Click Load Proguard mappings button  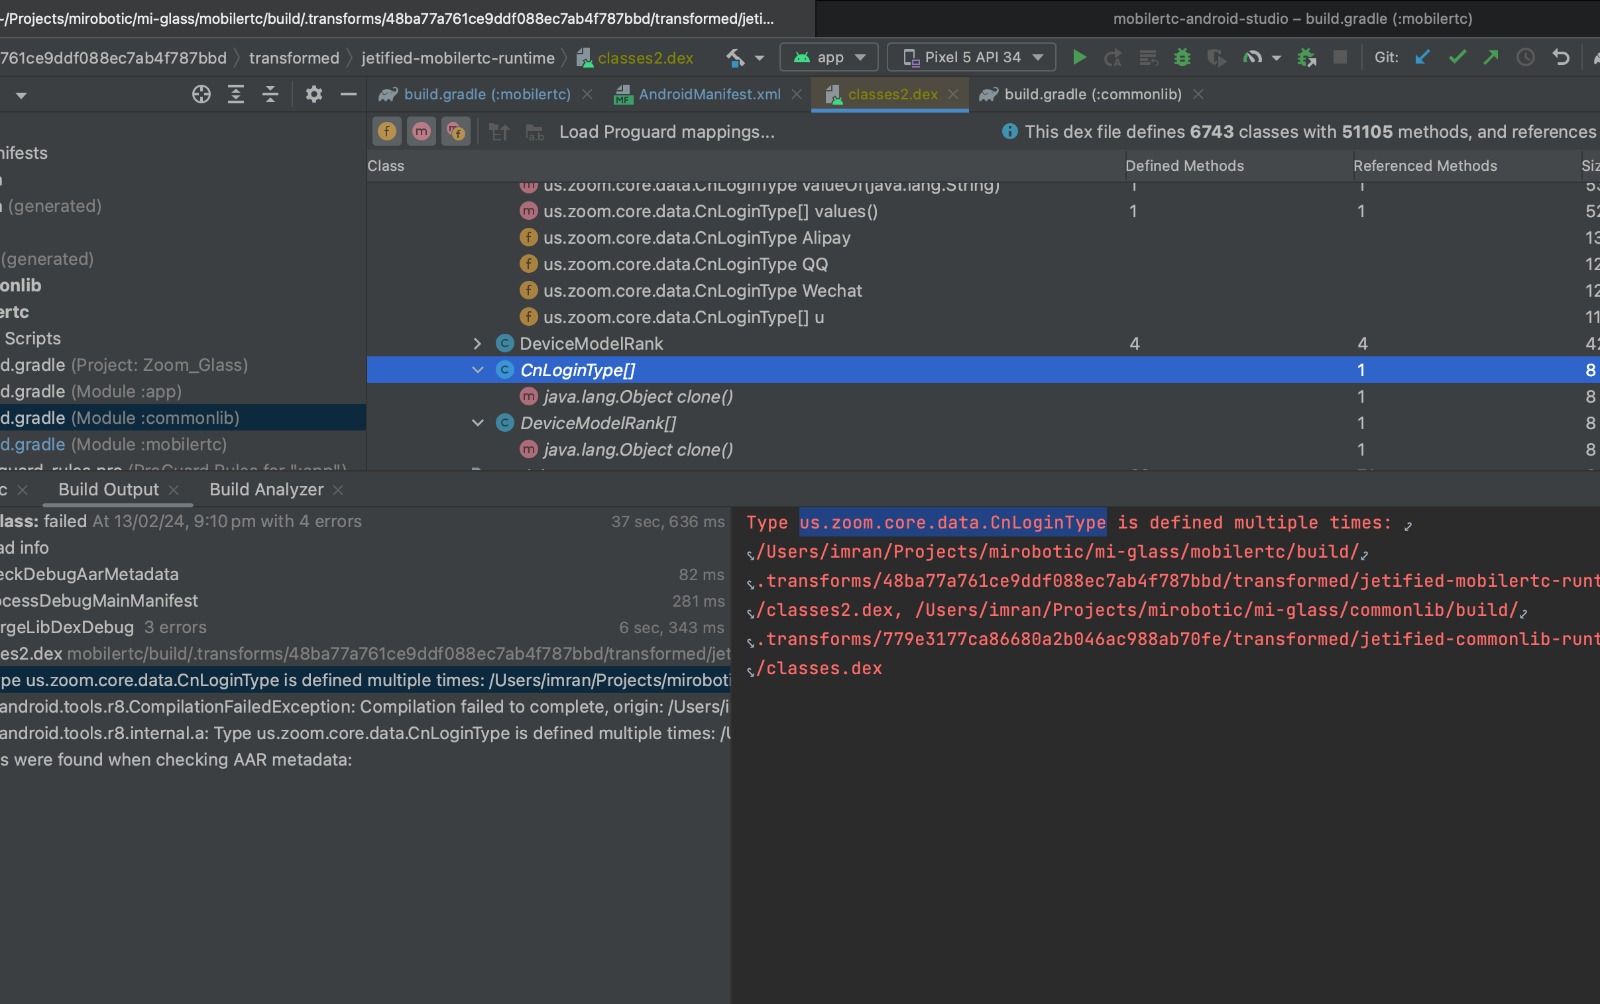pos(666,132)
